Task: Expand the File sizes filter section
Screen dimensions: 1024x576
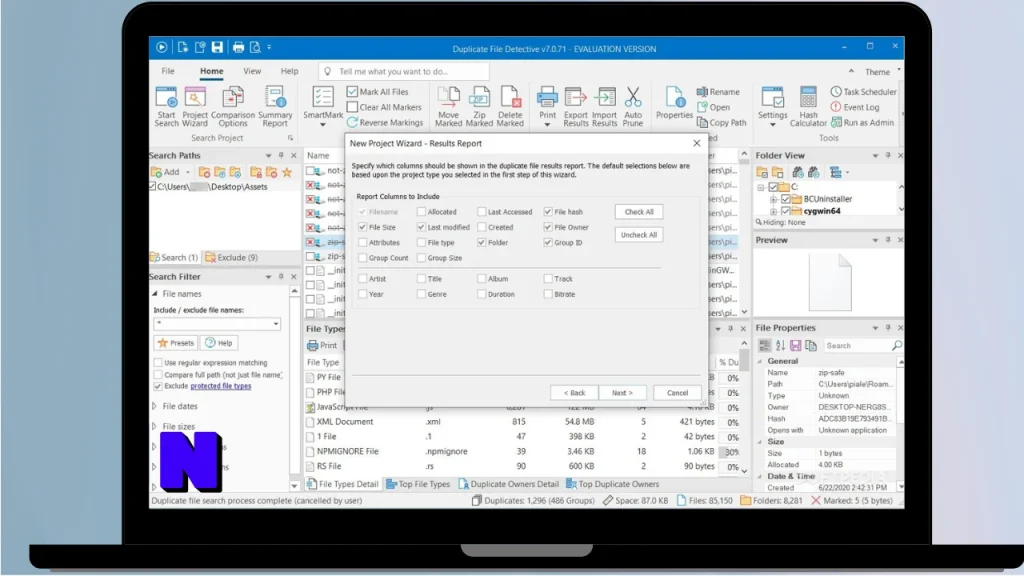Action: [155, 426]
